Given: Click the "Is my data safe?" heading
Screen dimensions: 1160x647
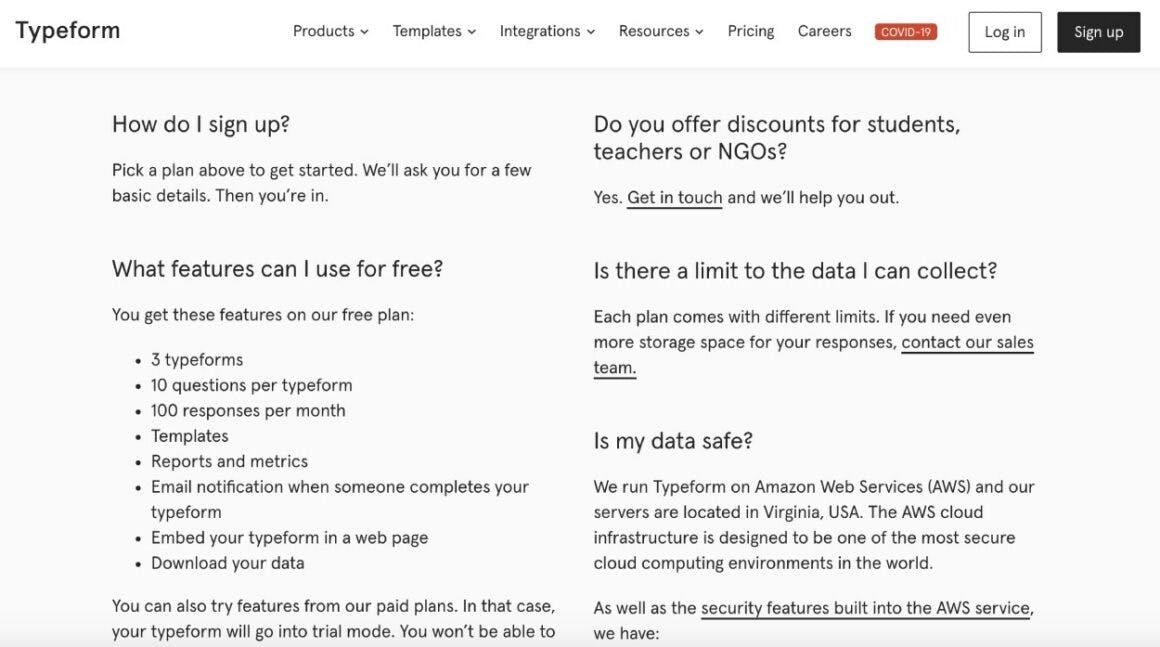Looking at the screenshot, I should [x=673, y=441].
